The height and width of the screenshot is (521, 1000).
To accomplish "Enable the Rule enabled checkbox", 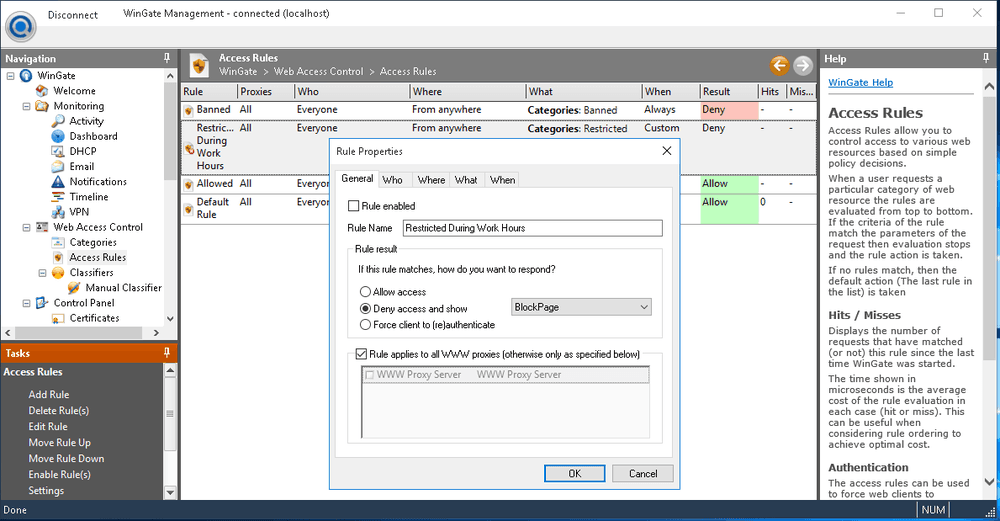I will (353, 206).
